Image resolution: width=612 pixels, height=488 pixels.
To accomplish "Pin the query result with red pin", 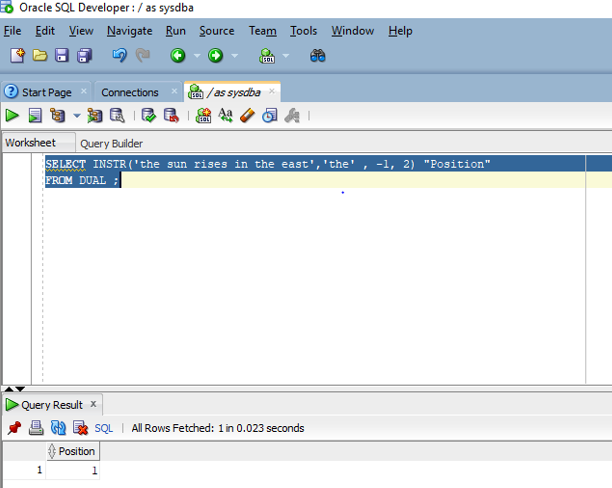I will point(14,428).
